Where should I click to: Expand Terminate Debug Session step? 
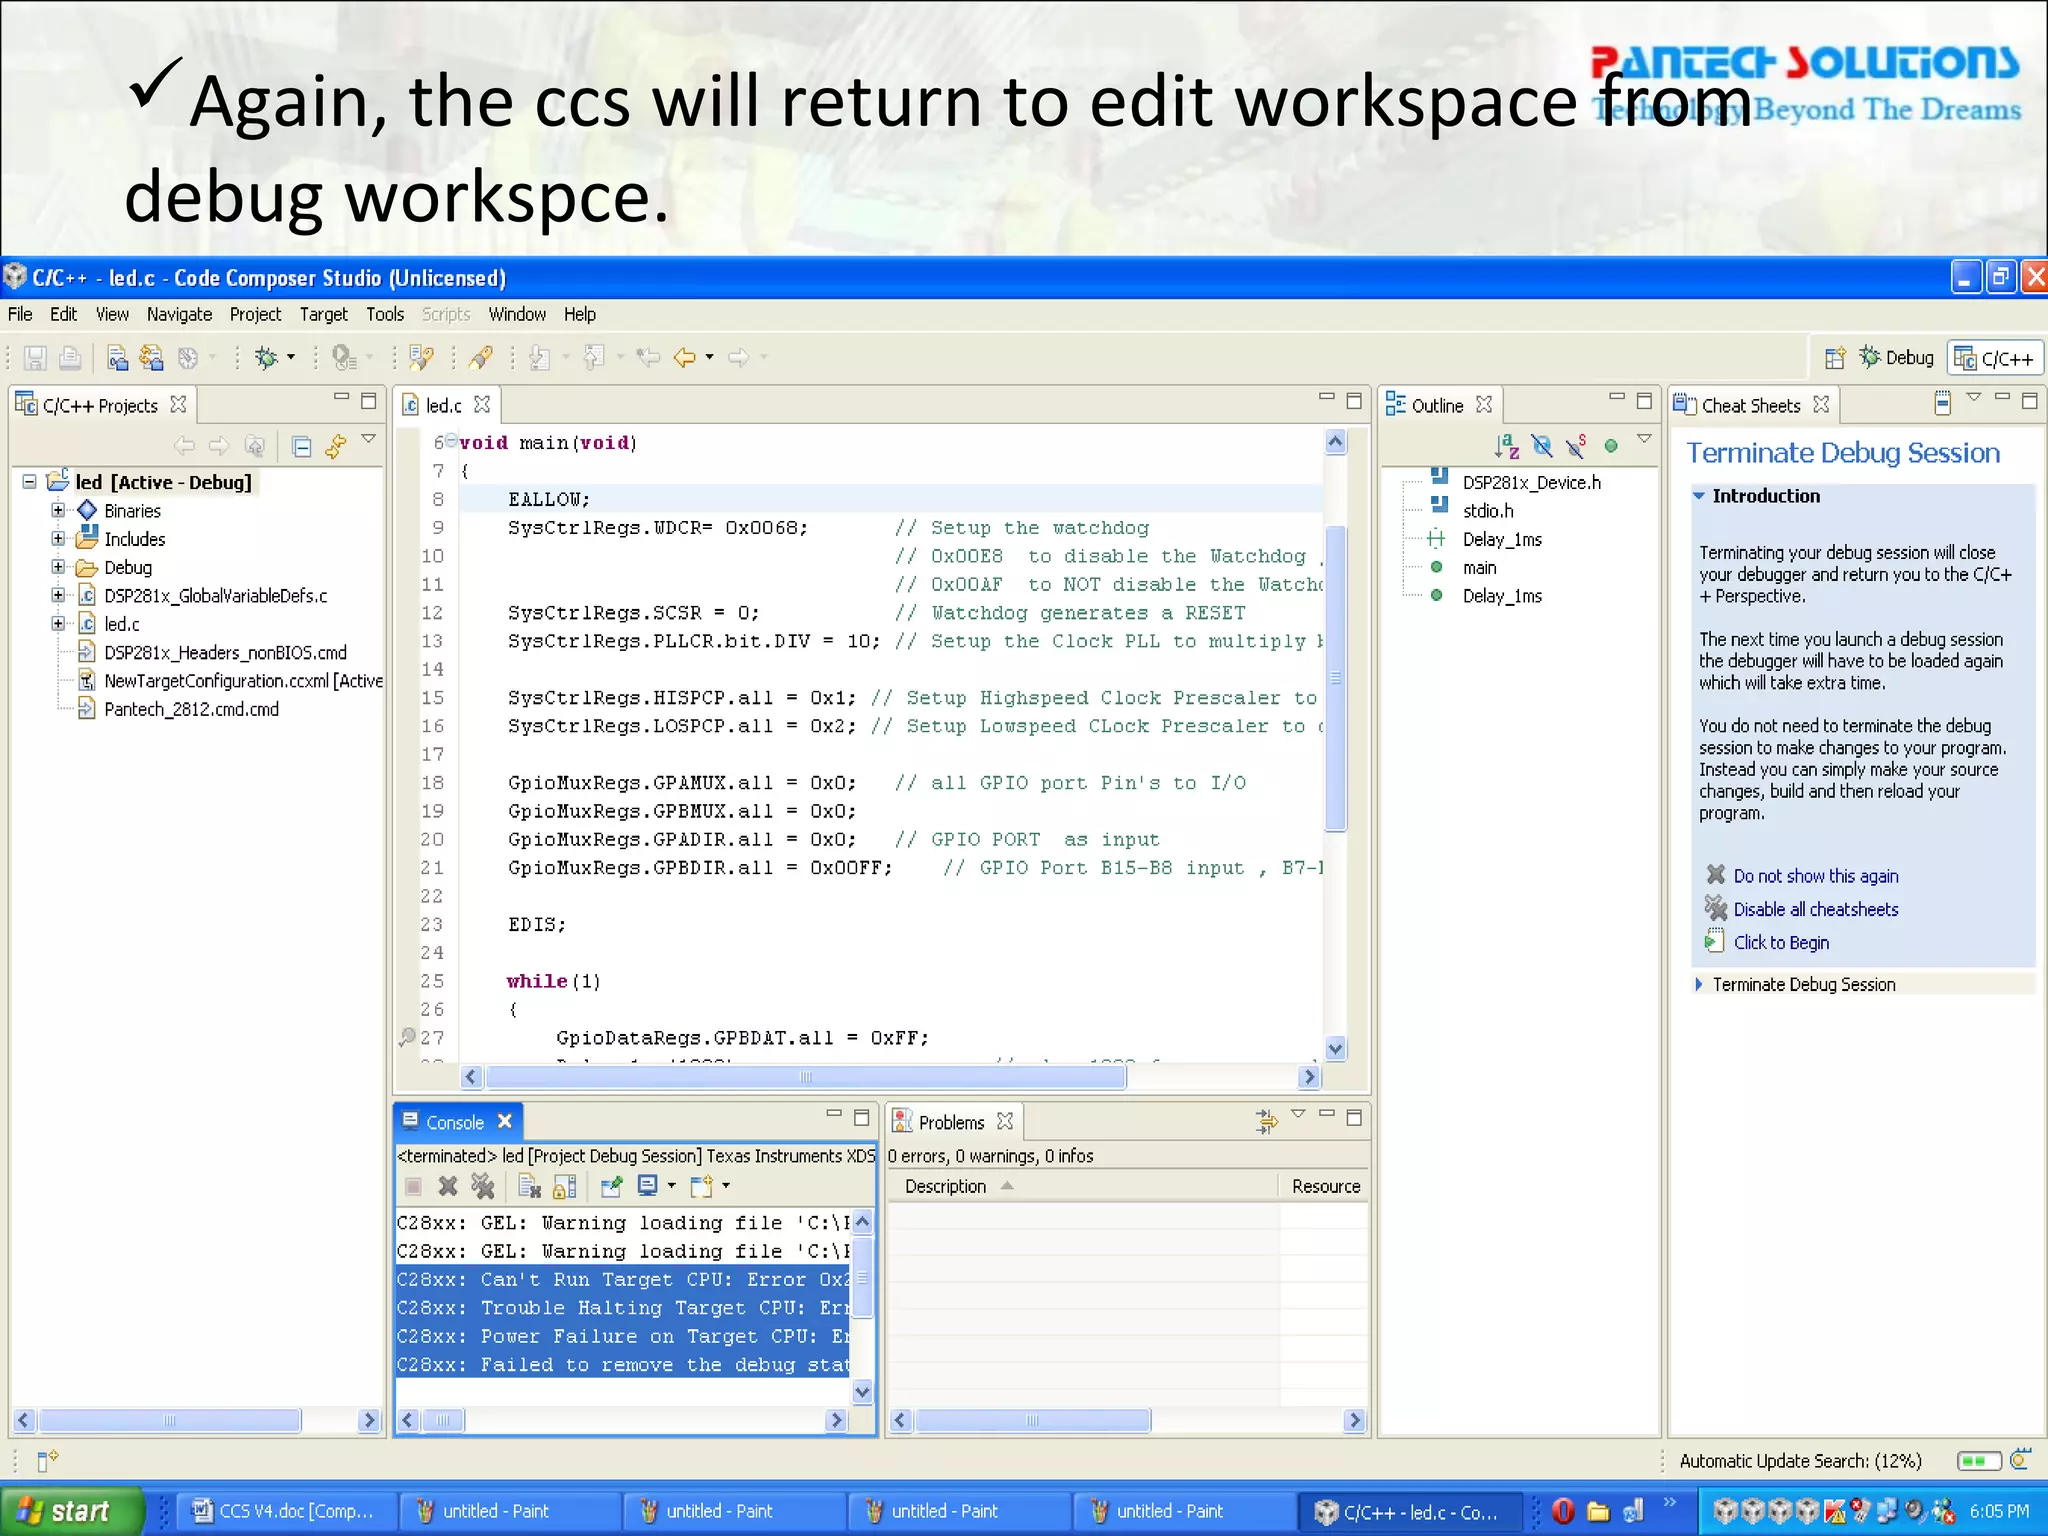click(1698, 984)
